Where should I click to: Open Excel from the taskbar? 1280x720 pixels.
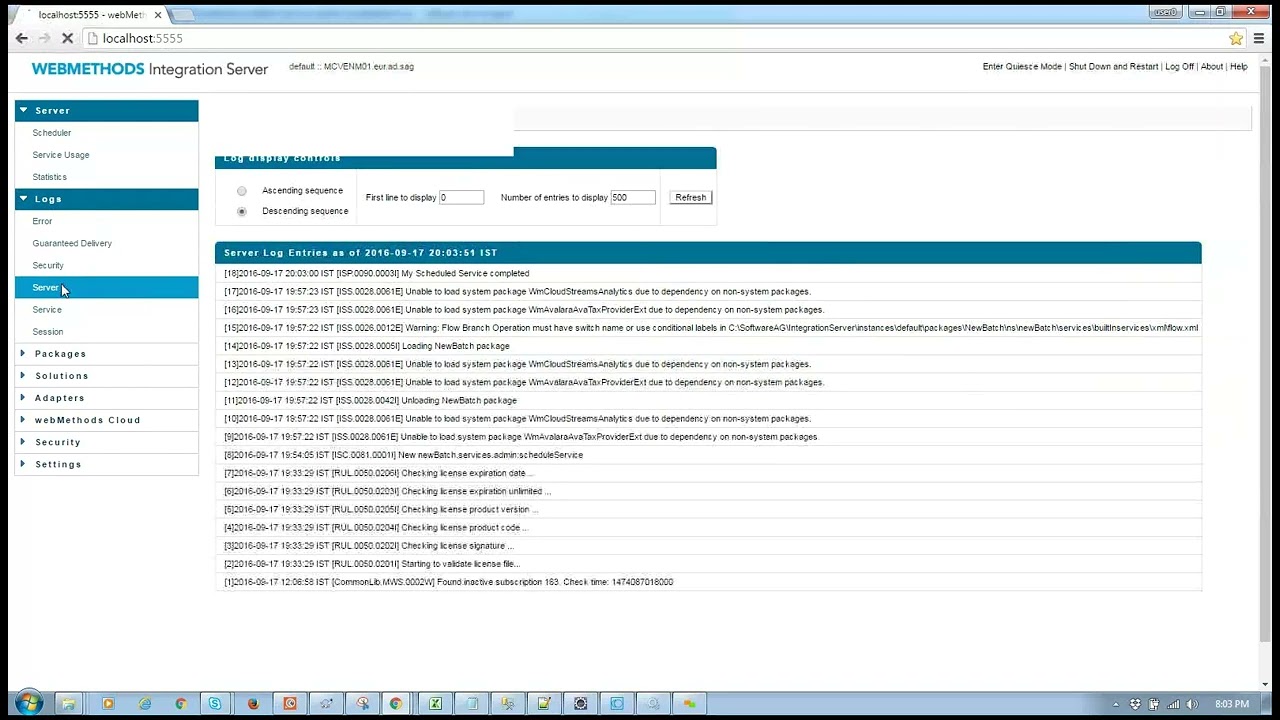tap(436, 704)
